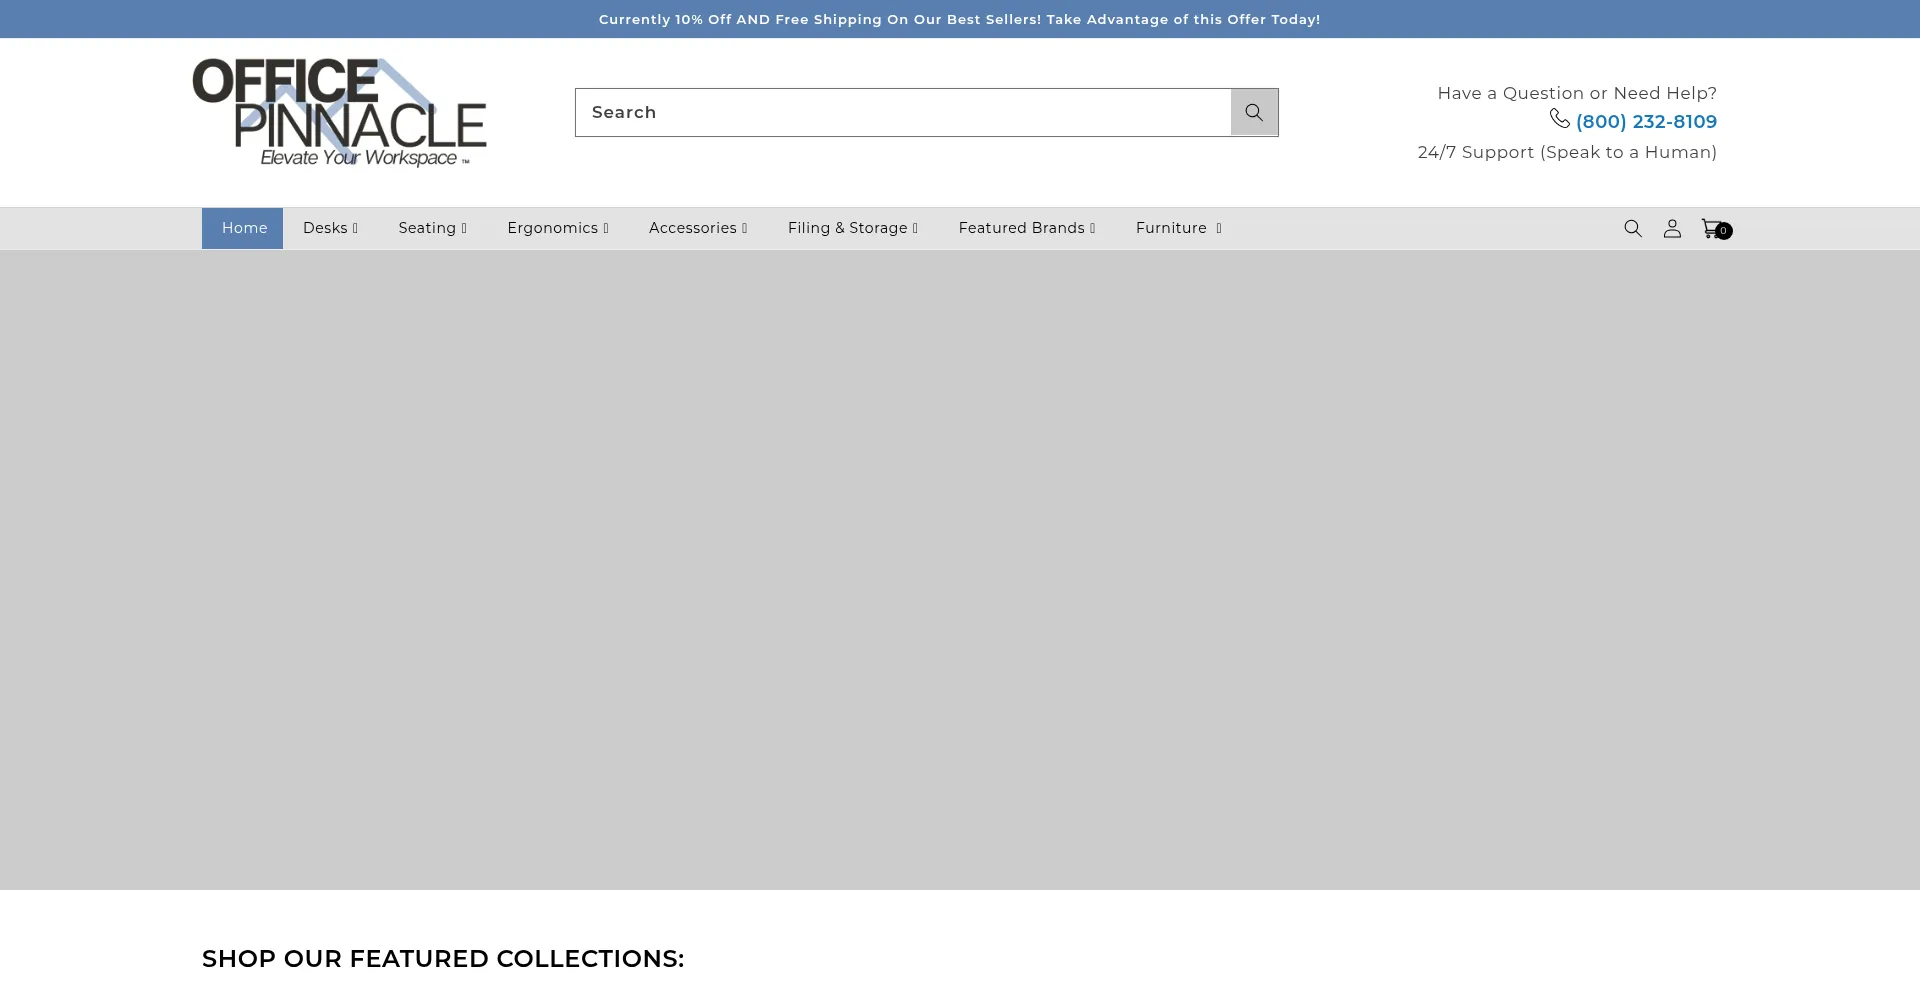Image resolution: width=1920 pixels, height=993 pixels.
Task: Expand the Seating dropdown menu
Action: [432, 228]
